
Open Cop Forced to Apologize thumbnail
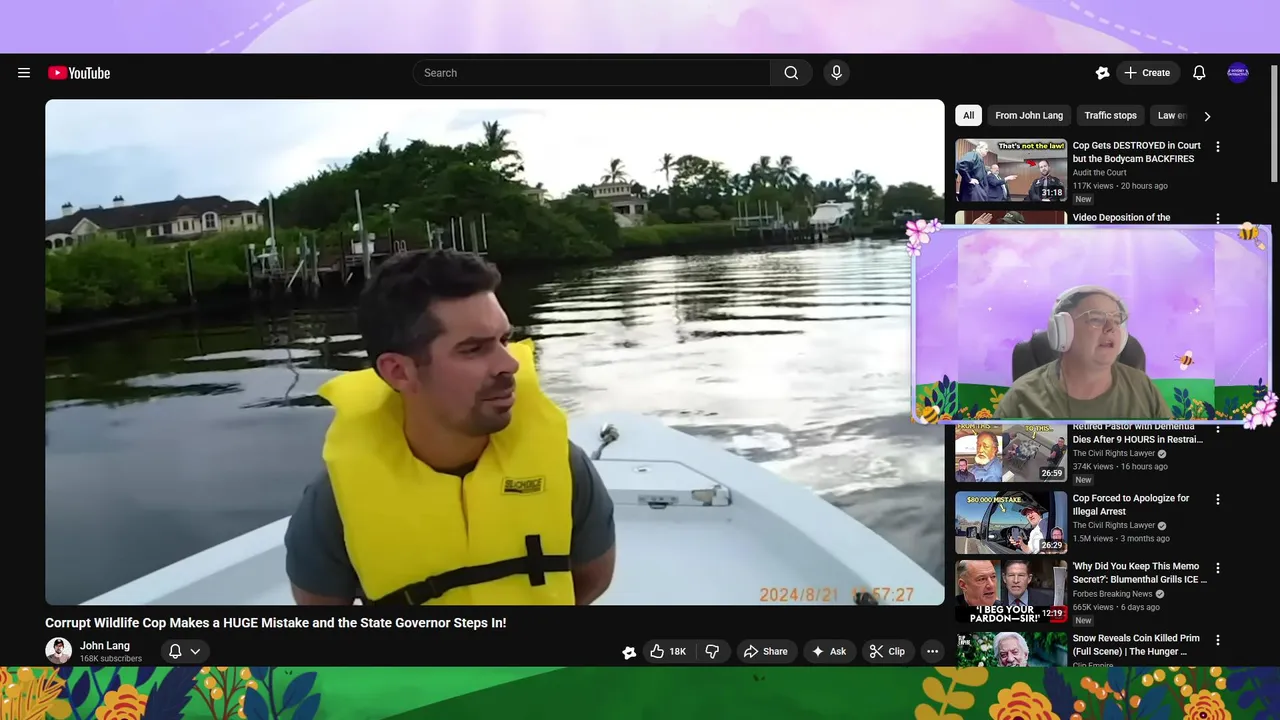(x=1011, y=522)
